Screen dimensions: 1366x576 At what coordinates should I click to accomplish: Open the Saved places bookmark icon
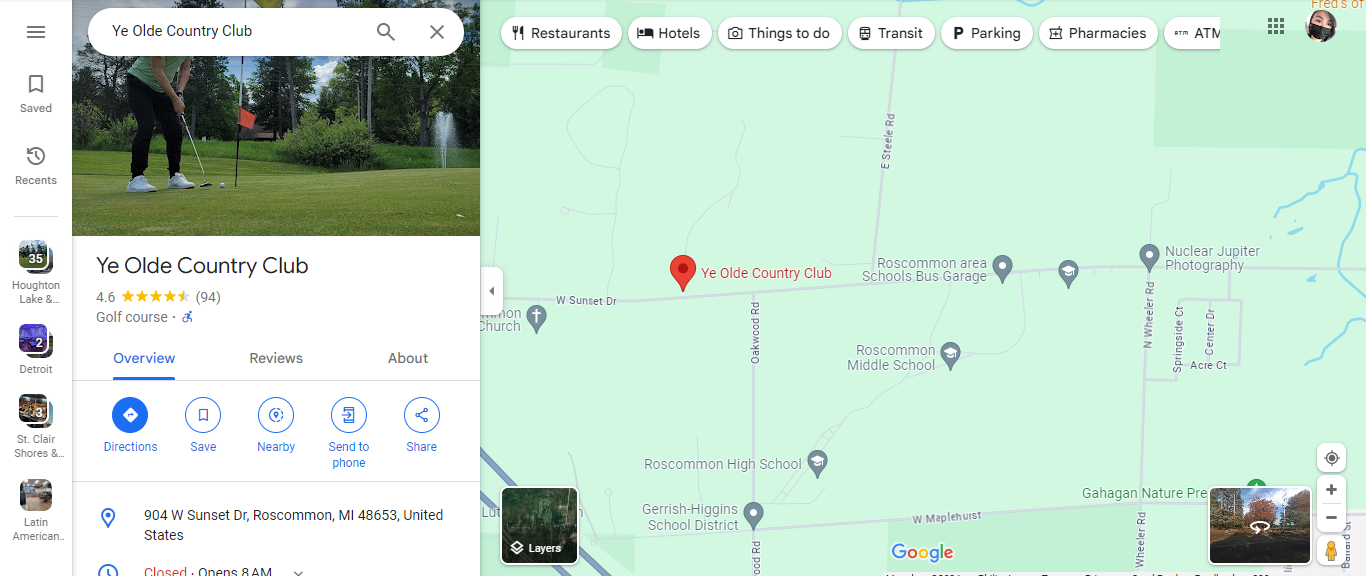pyautogui.click(x=36, y=84)
